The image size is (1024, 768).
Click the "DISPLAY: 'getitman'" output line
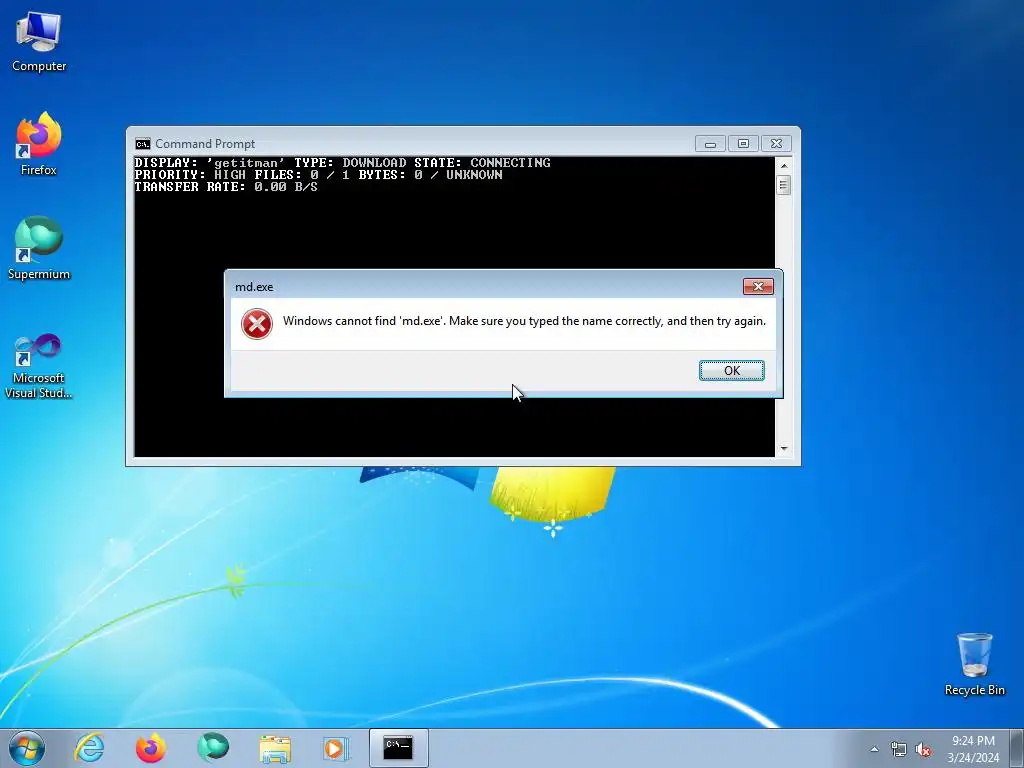(342, 163)
